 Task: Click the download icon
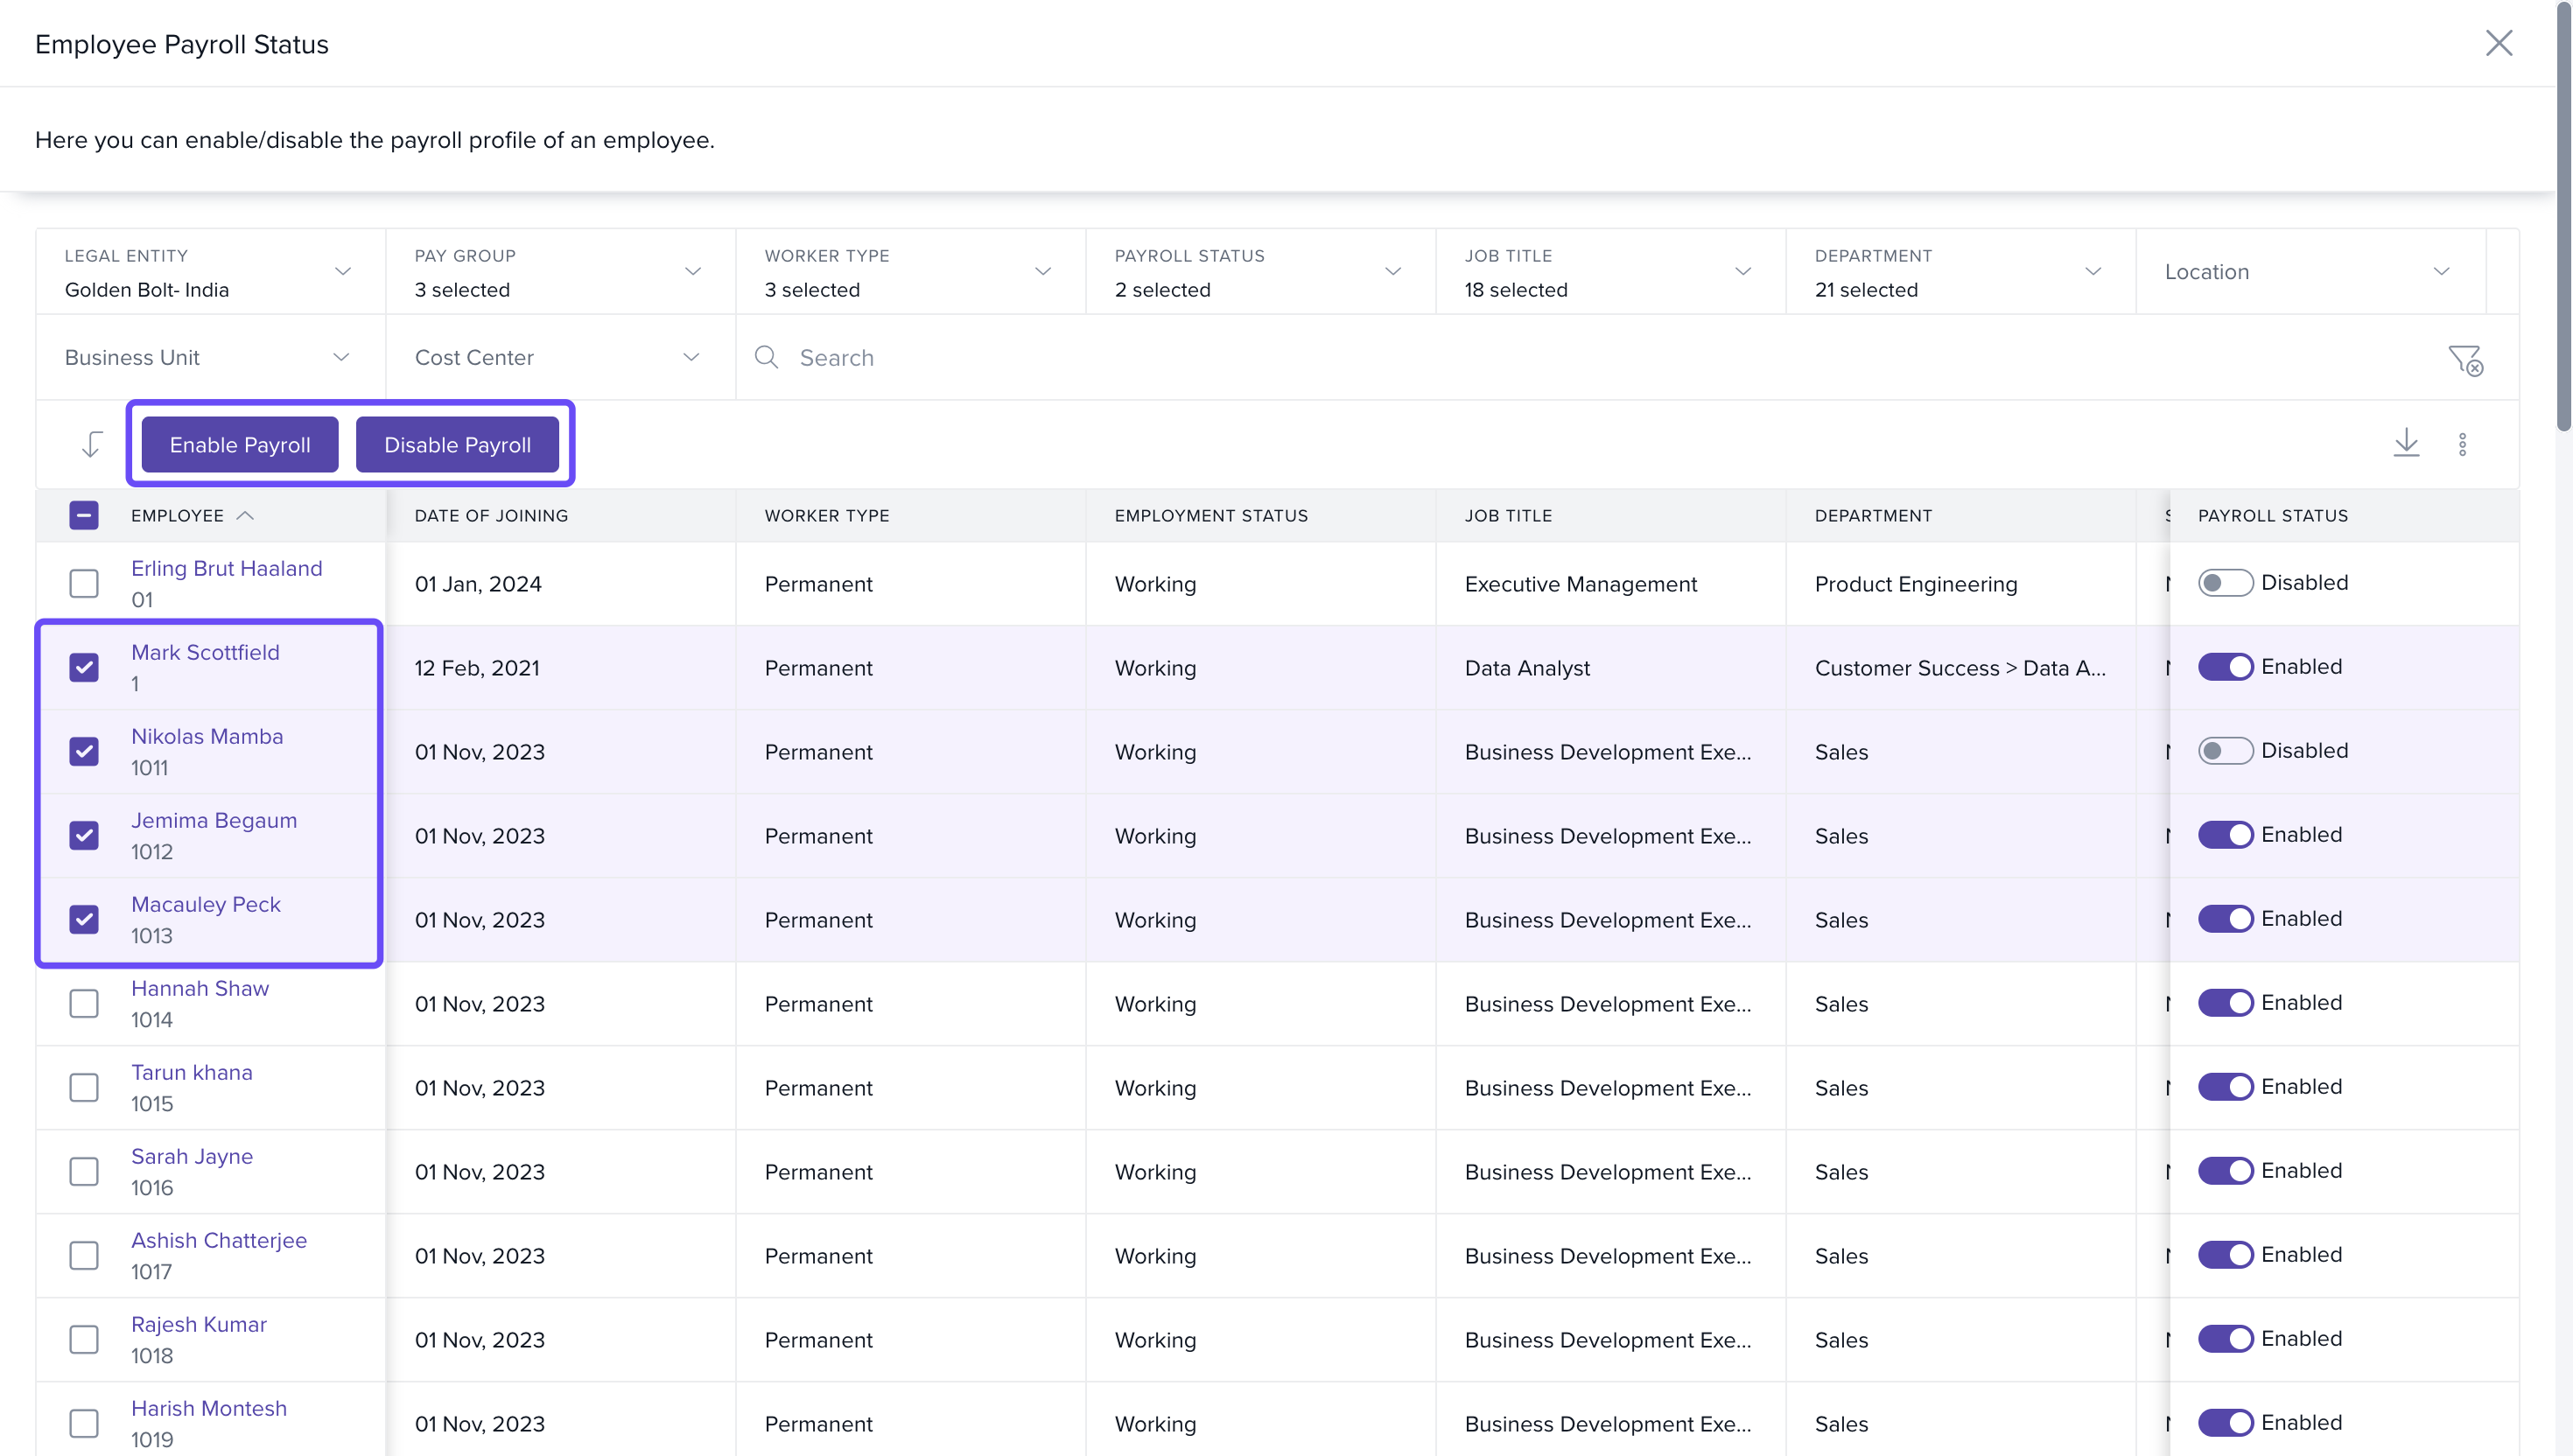2405,443
